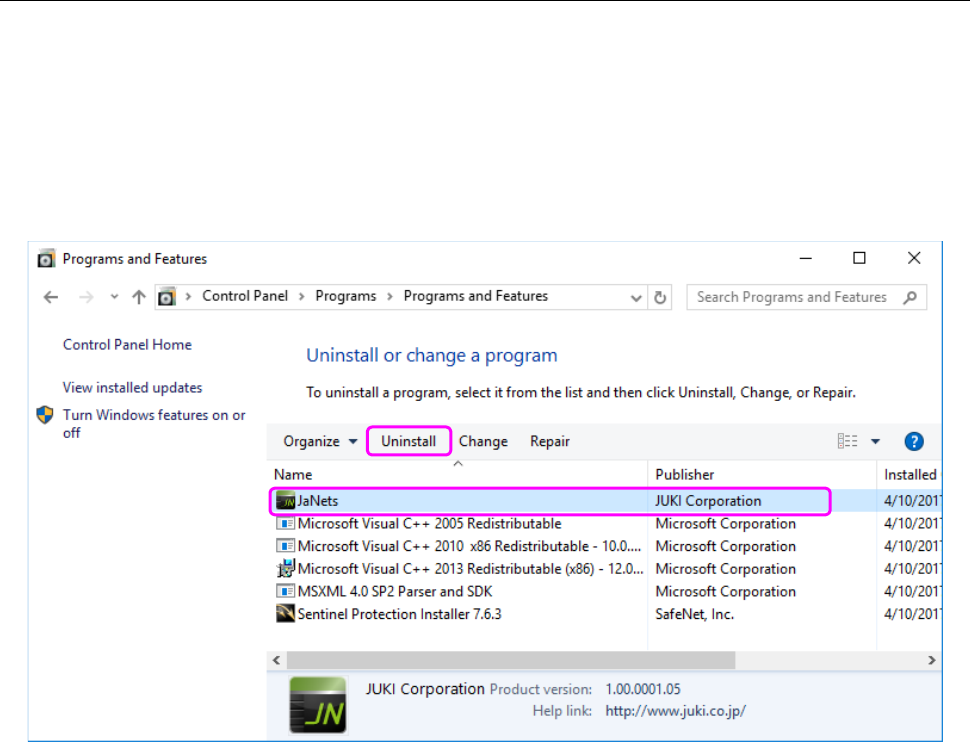This screenshot has width=970, height=742.
Task: Click the SafeNet, Inc. publisher cell
Action: (694, 614)
